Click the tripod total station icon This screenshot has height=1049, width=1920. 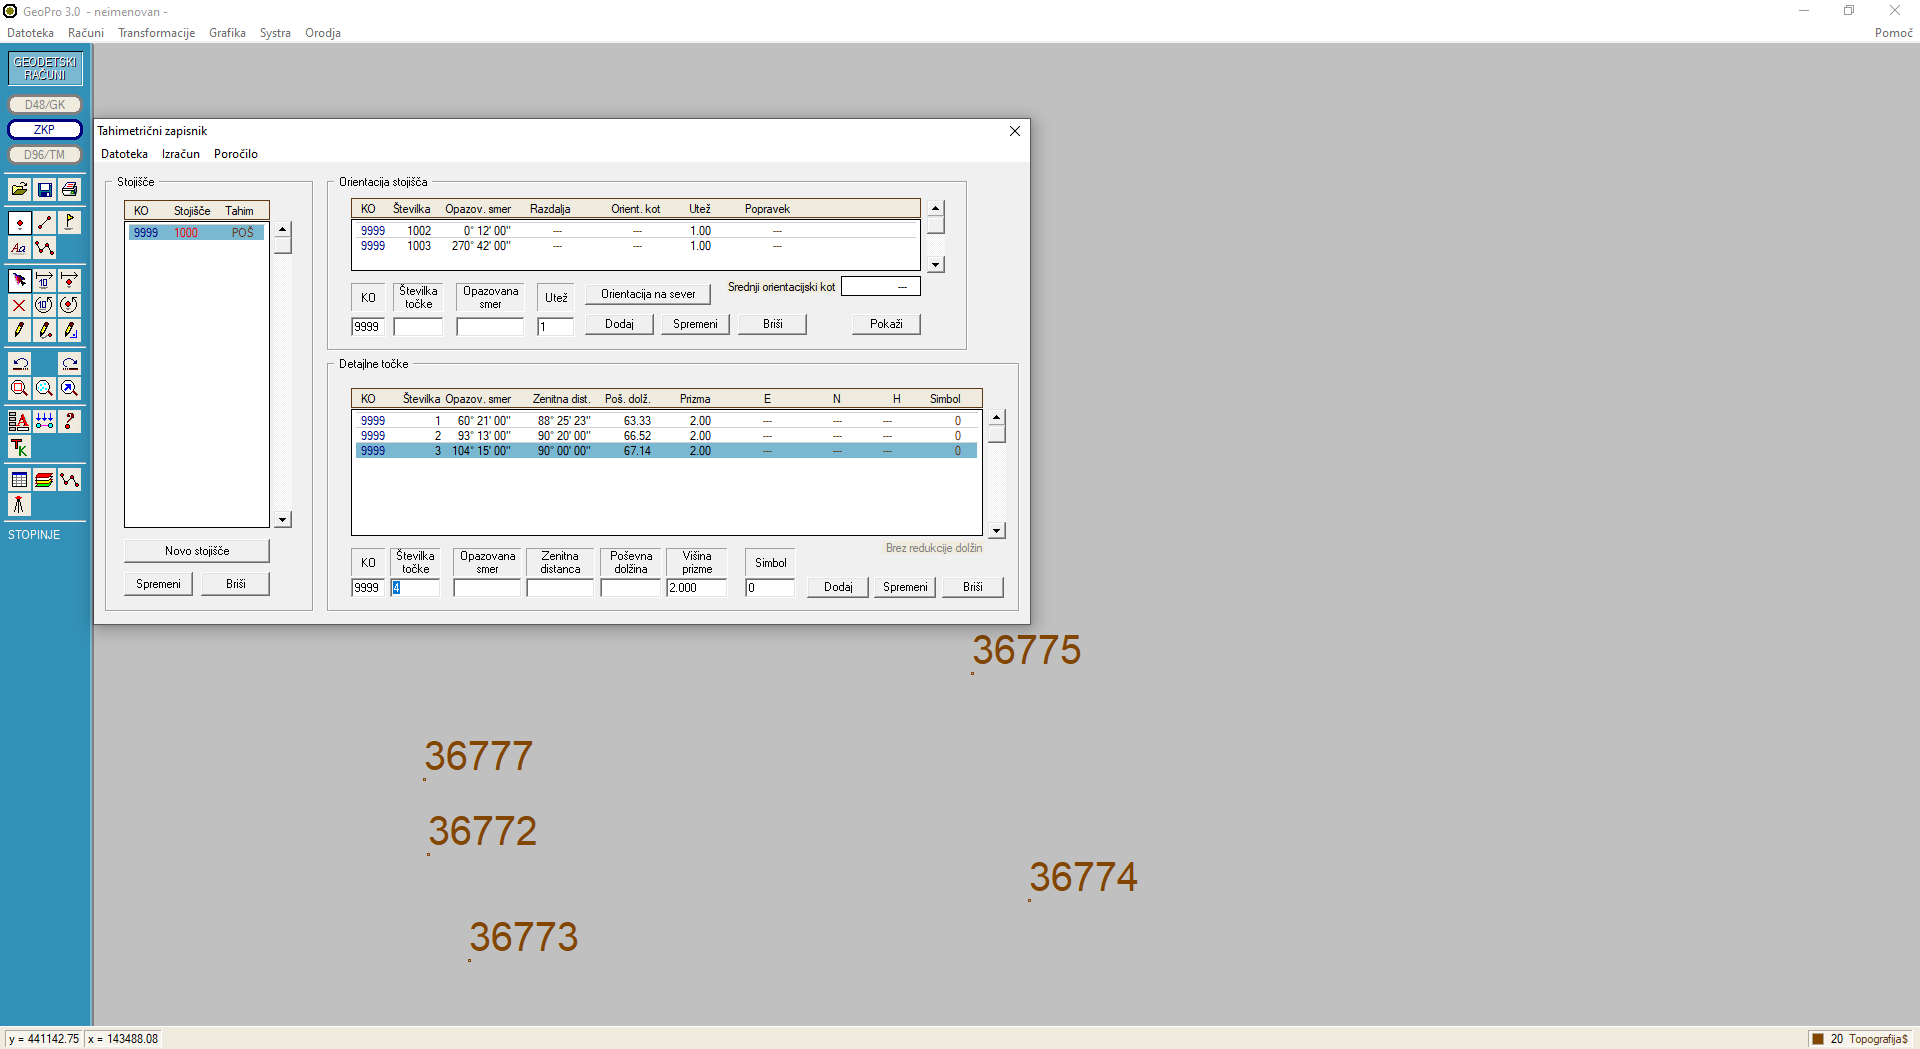19,505
